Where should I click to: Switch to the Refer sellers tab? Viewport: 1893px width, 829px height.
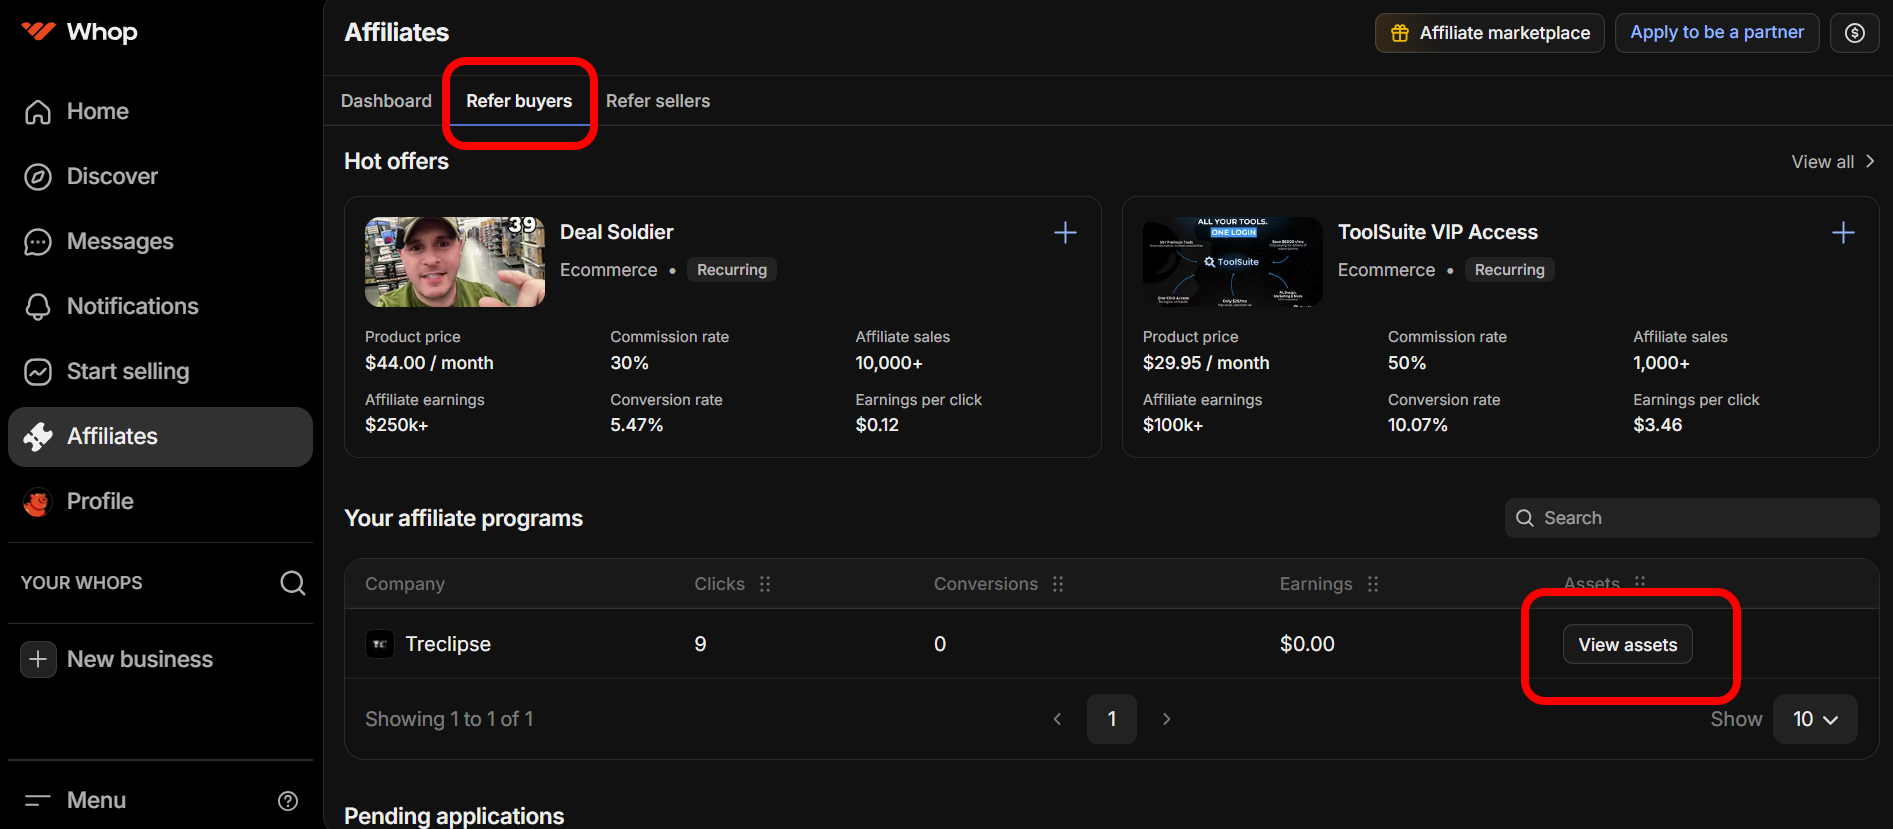click(658, 101)
